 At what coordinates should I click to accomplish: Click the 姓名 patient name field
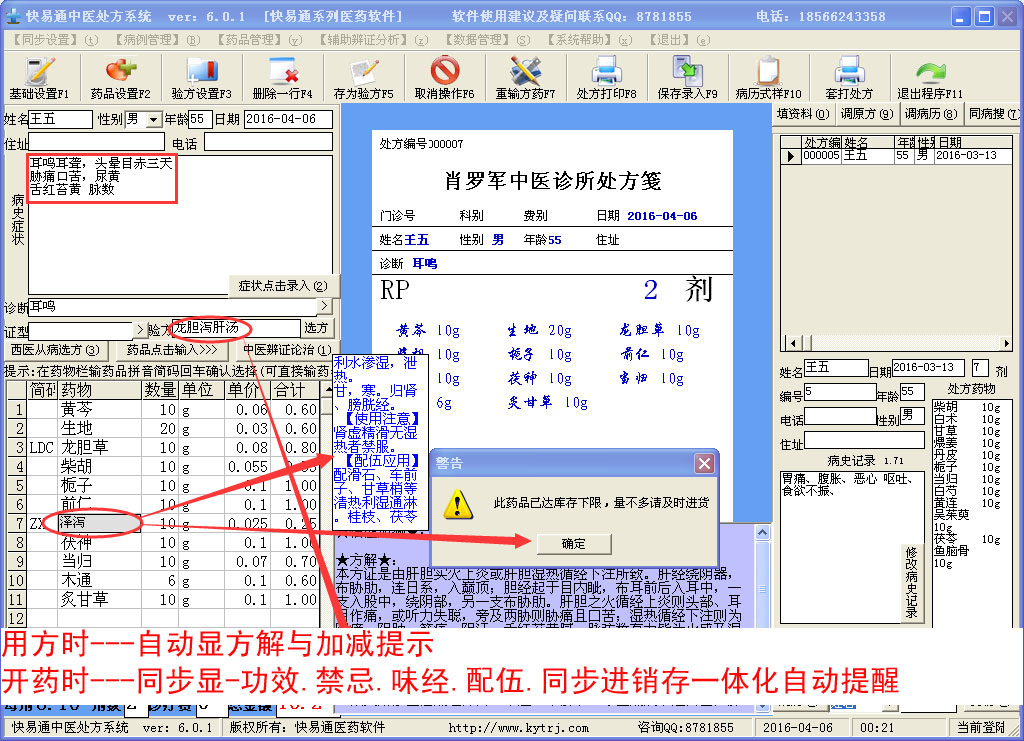tap(60, 119)
